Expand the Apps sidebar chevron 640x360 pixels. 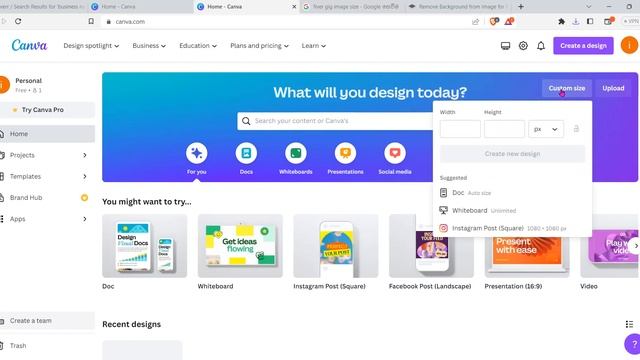point(85,219)
